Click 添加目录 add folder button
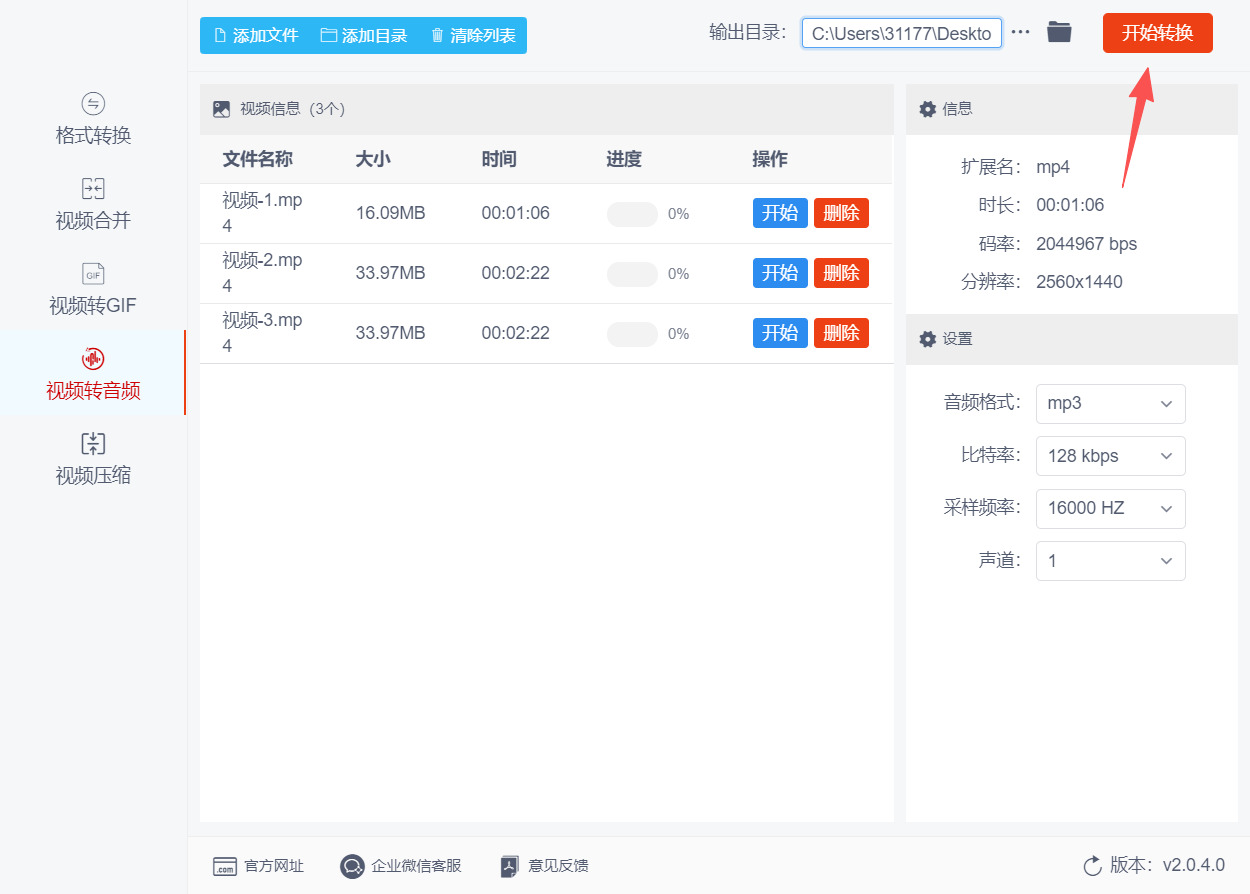This screenshot has width=1250, height=894. tap(364, 35)
